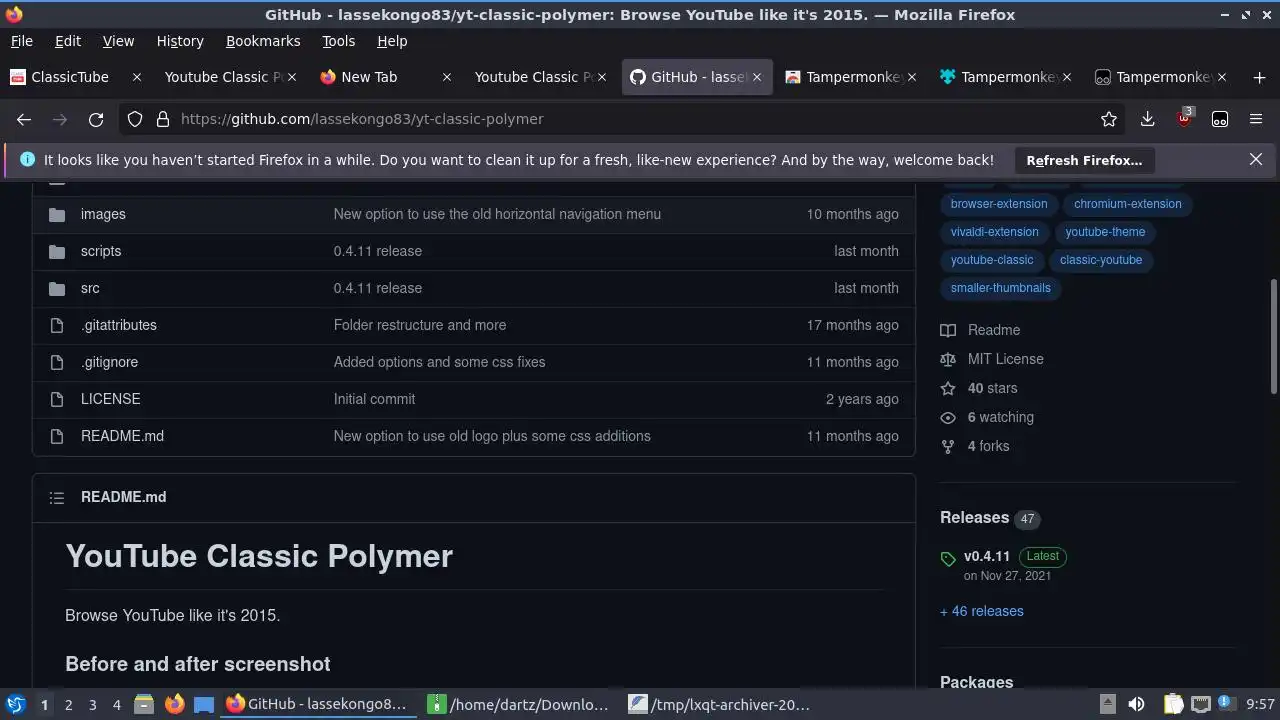Open the View menu
Image resolution: width=1280 pixels, height=720 pixels.
pos(118,41)
